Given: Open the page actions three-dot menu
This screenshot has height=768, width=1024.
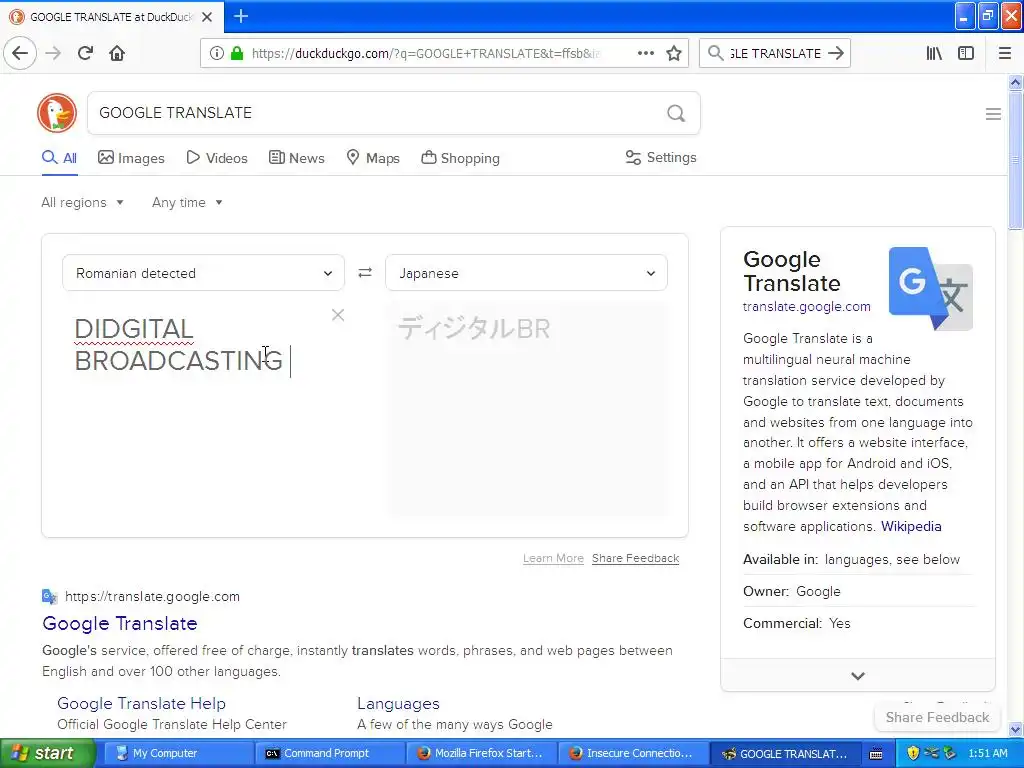Looking at the screenshot, I should pos(646,53).
